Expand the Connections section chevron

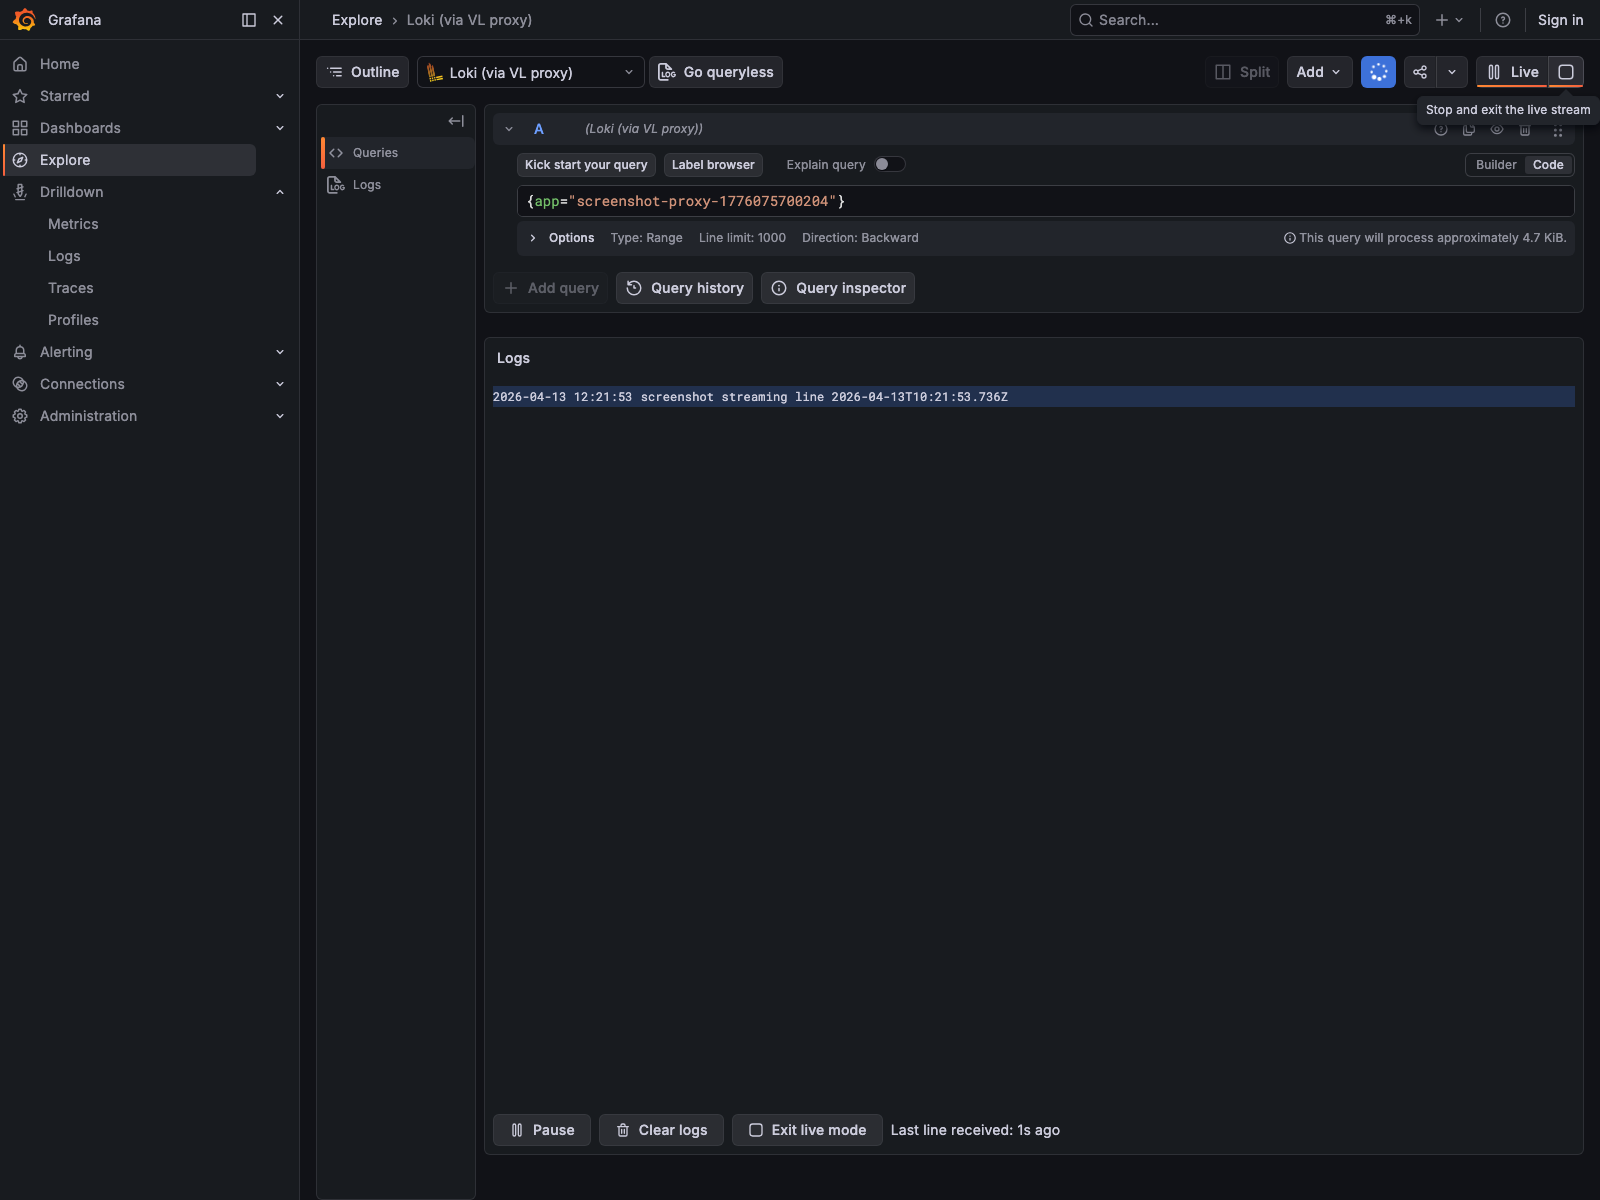280,384
